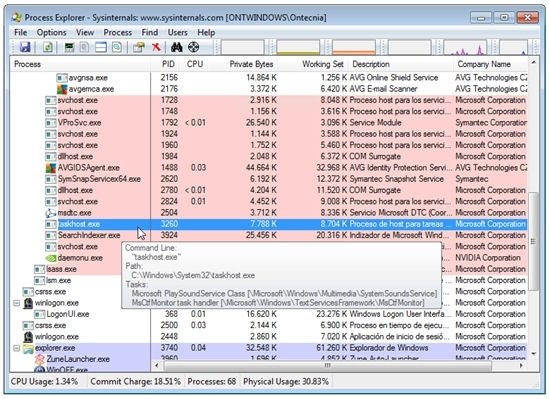Click the Save toolbar icon
The width and height of the screenshot is (549, 399).
tap(25, 47)
